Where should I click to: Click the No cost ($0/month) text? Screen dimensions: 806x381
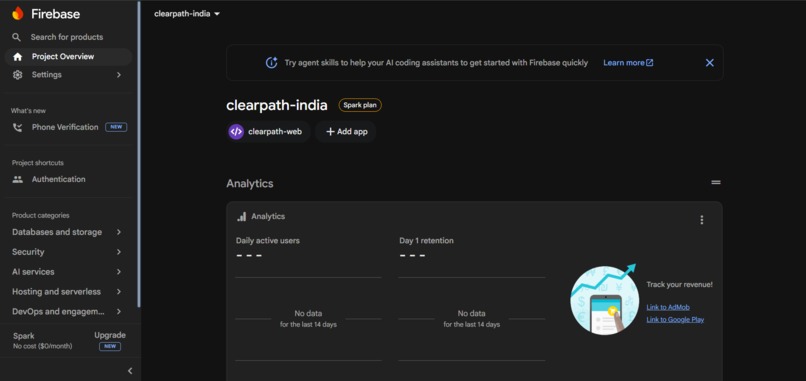(x=43, y=347)
